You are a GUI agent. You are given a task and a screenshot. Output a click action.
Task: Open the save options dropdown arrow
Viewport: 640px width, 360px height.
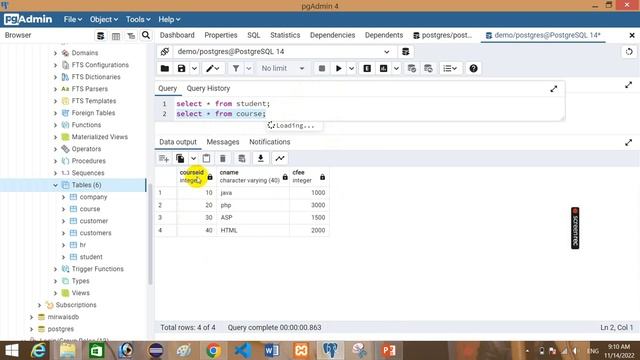tap(194, 69)
